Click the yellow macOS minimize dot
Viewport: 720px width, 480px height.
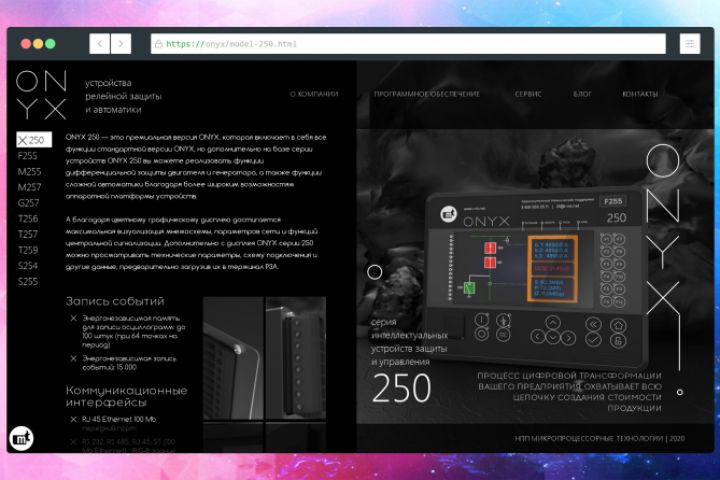(38, 44)
